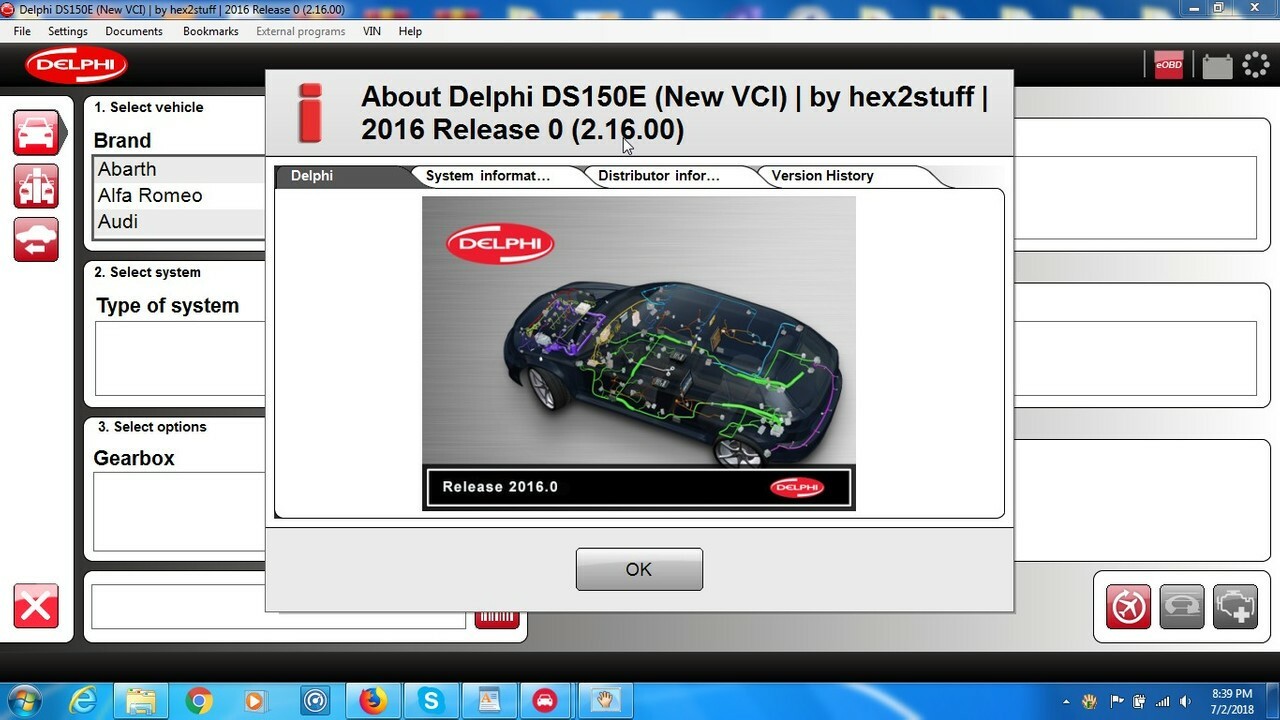Click the battery status icon
The image size is (1280, 720).
1216,66
